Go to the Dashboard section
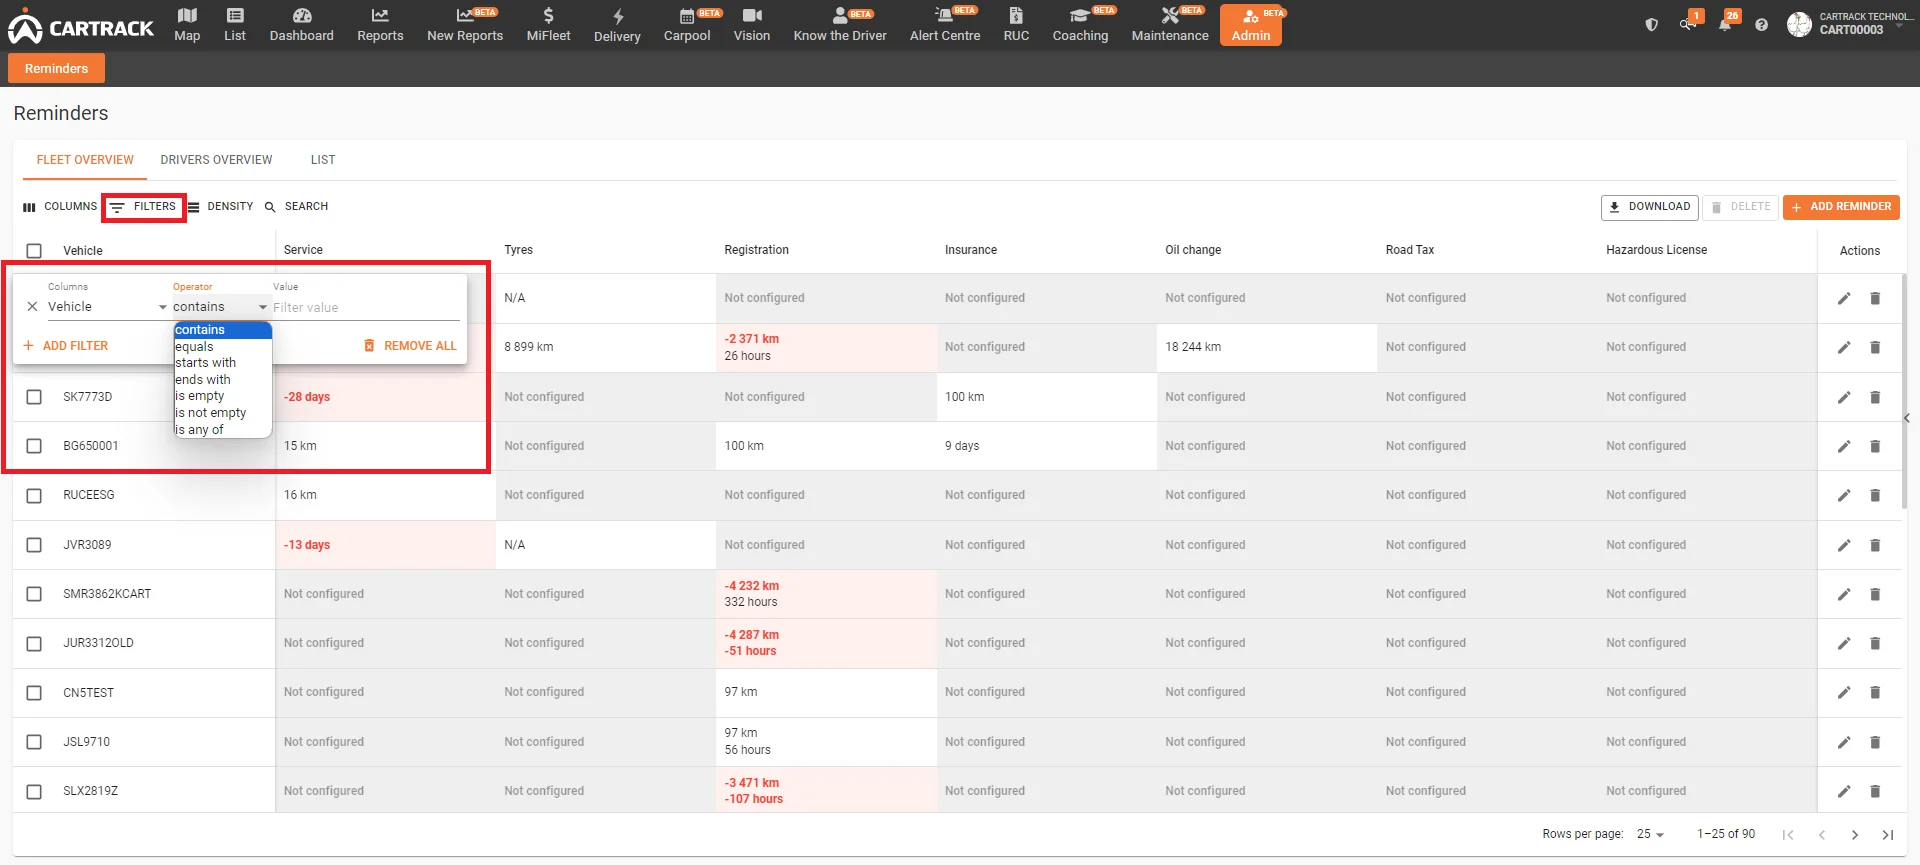Viewport: 1920px width, 865px height. [x=301, y=25]
